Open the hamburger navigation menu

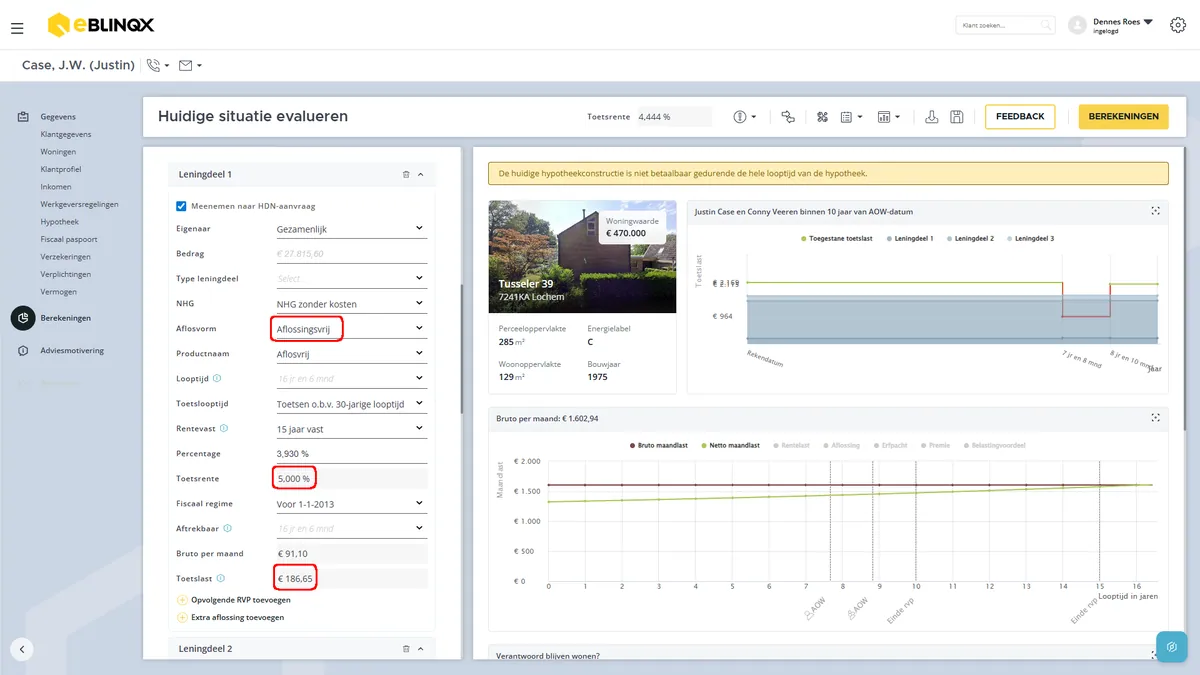point(17,28)
